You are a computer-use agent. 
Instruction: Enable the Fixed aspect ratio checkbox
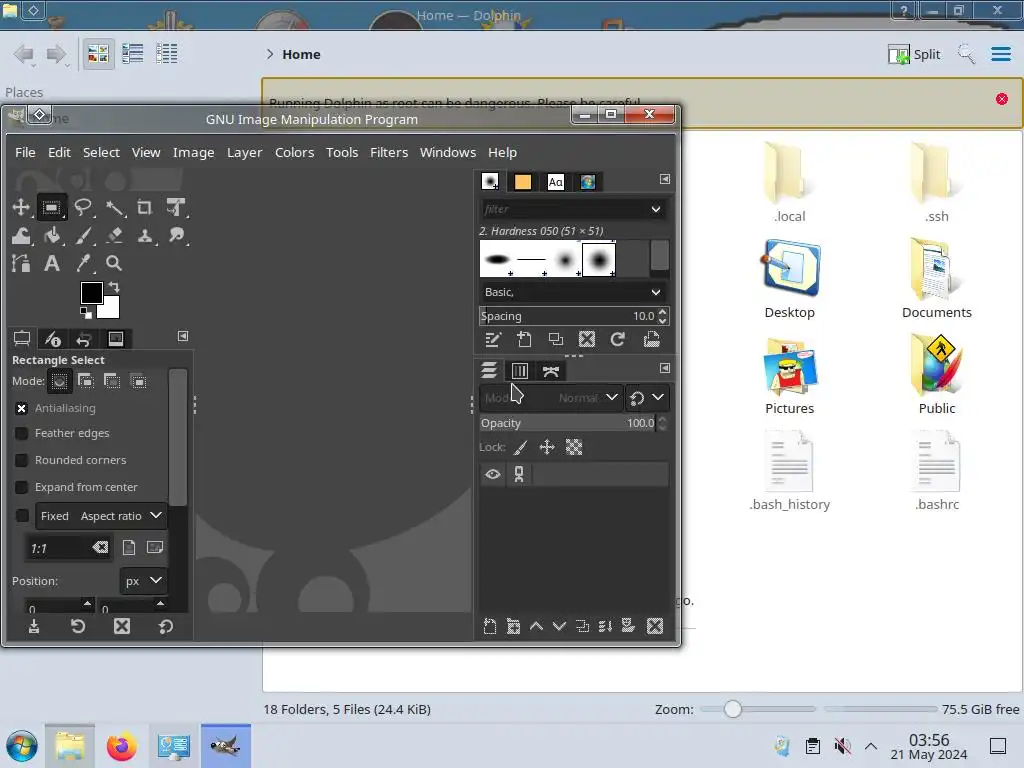coord(22,516)
